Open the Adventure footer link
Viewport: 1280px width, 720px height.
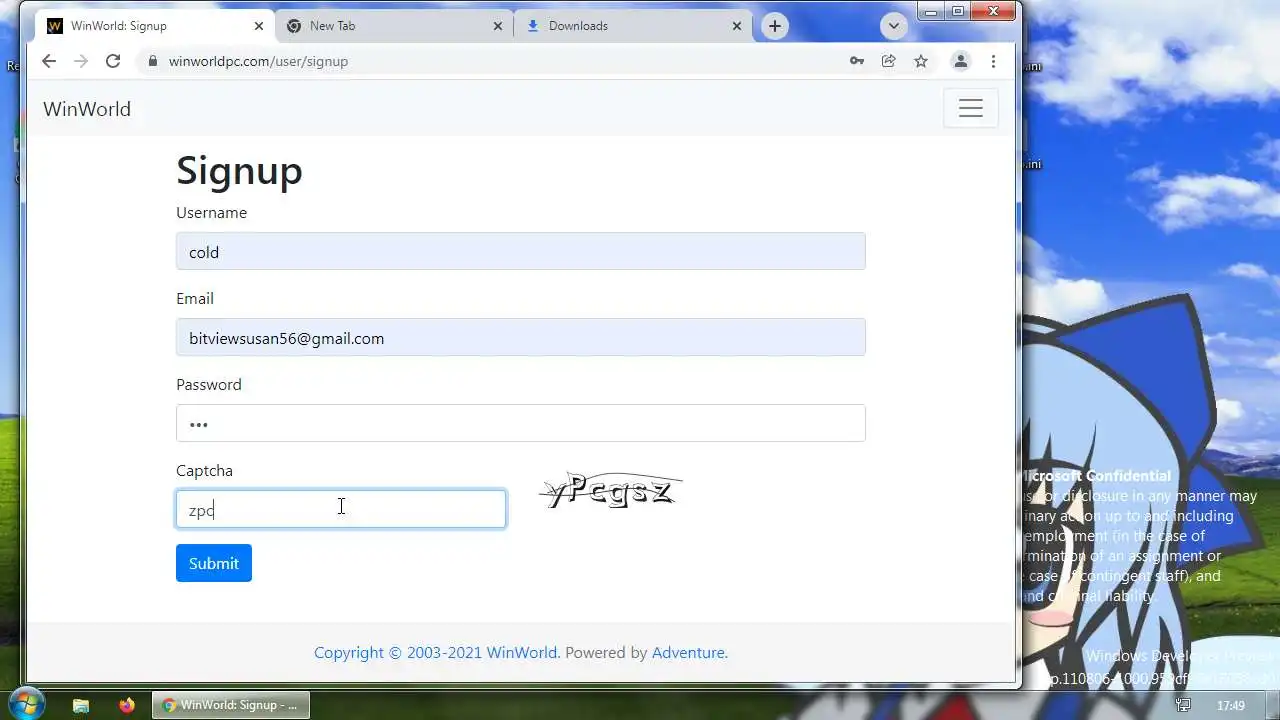(x=688, y=652)
